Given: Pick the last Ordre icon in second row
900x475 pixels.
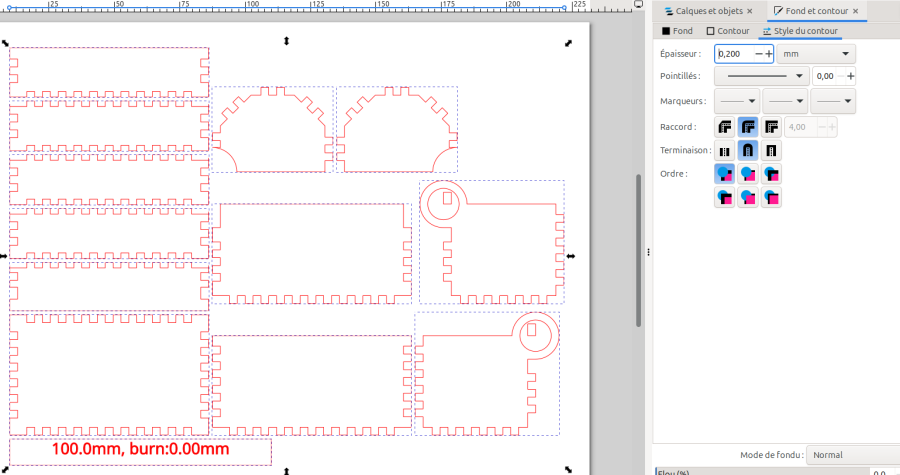Looking at the screenshot, I should tap(771, 197).
